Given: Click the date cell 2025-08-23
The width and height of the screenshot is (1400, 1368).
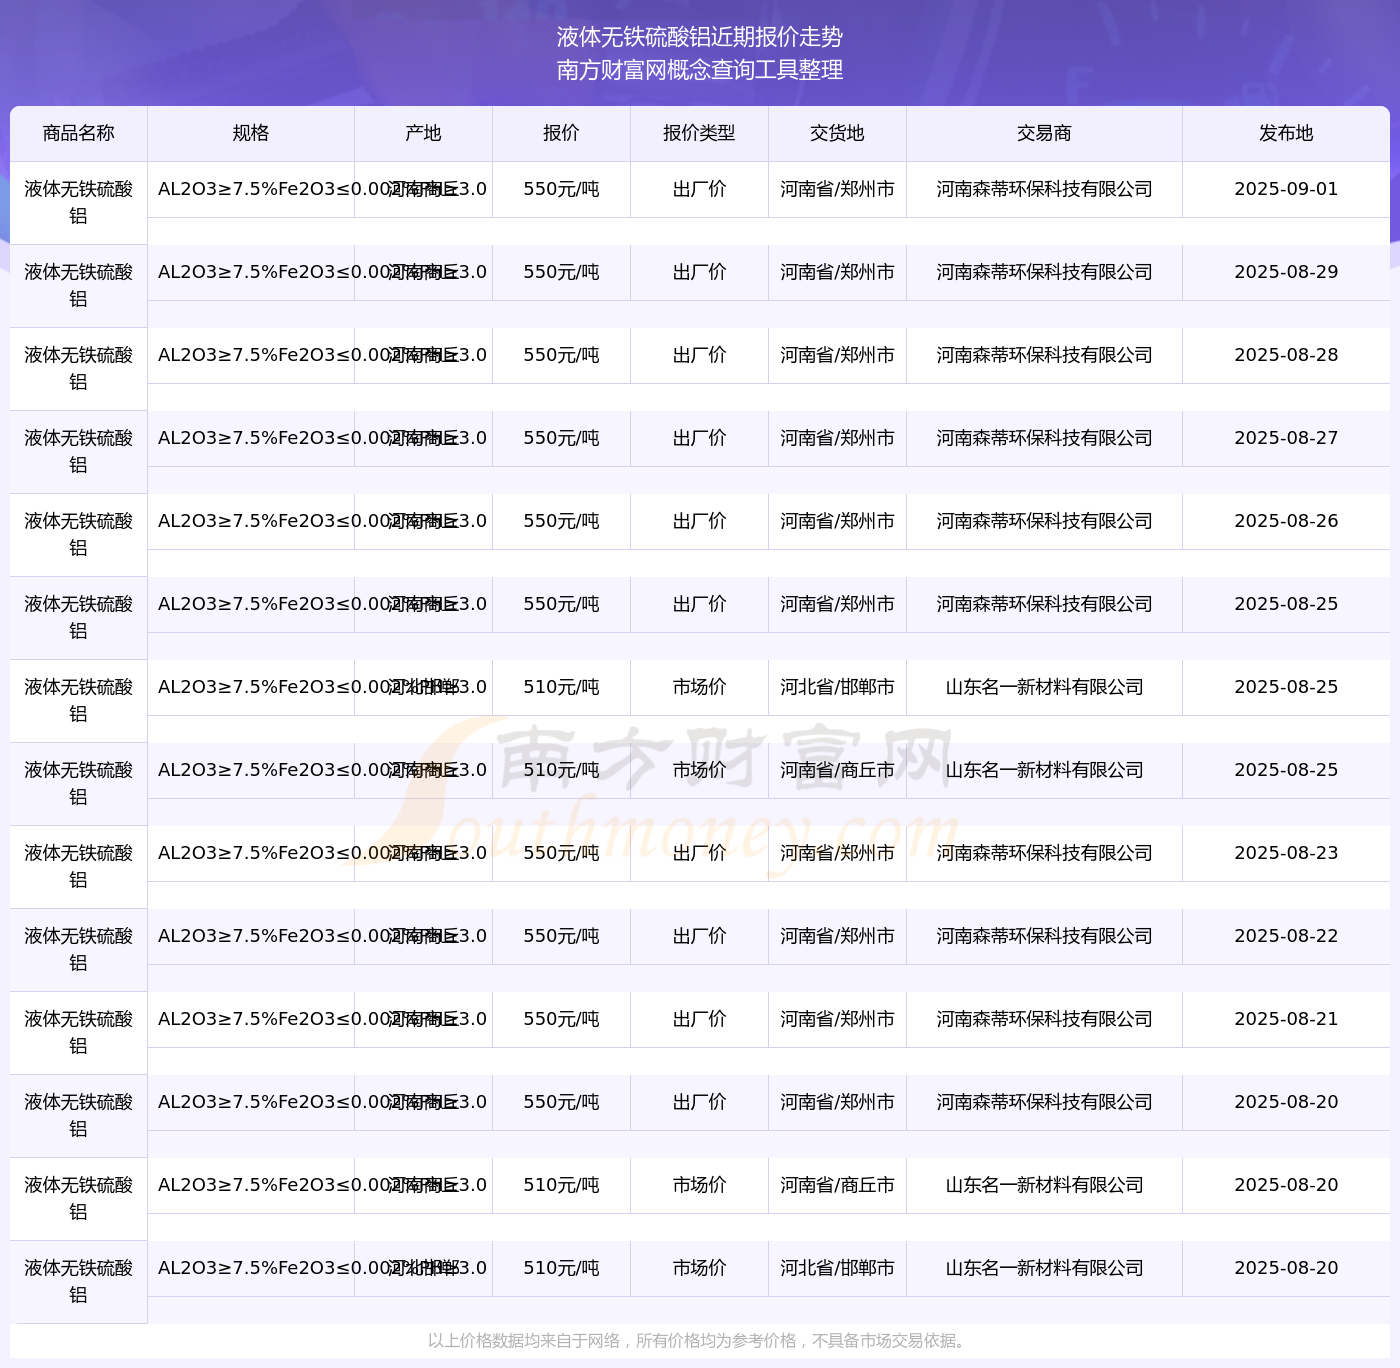Looking at the screenshot, I should click(1286, 853).
